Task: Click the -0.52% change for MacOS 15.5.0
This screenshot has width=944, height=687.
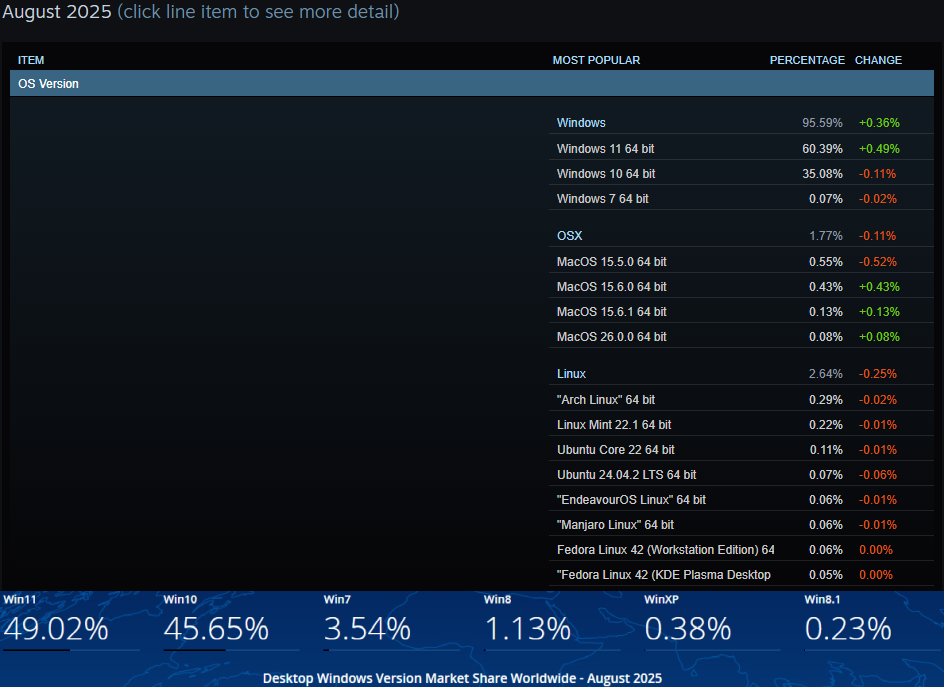Action: 878,262
